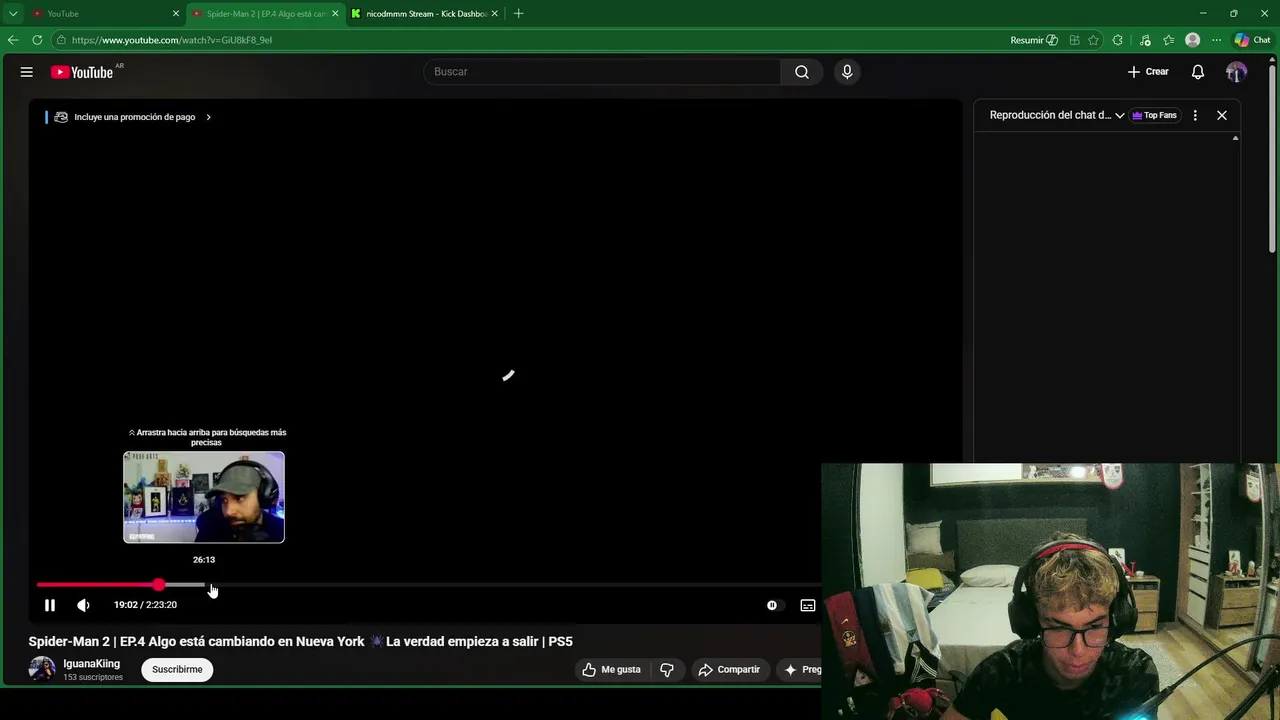The width and height of the screenshot is (1280, 720).
Task: Toggle subtitles on the player
Action: (808, 605)
